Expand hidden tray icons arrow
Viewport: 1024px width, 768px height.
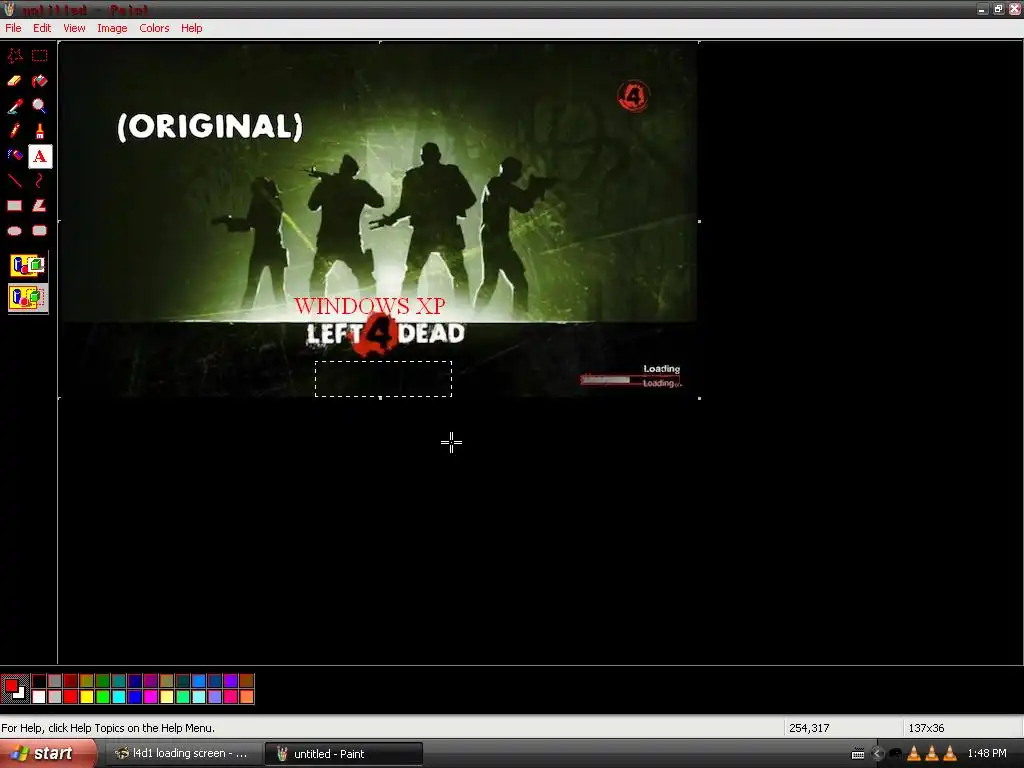[x=877, y=754]
